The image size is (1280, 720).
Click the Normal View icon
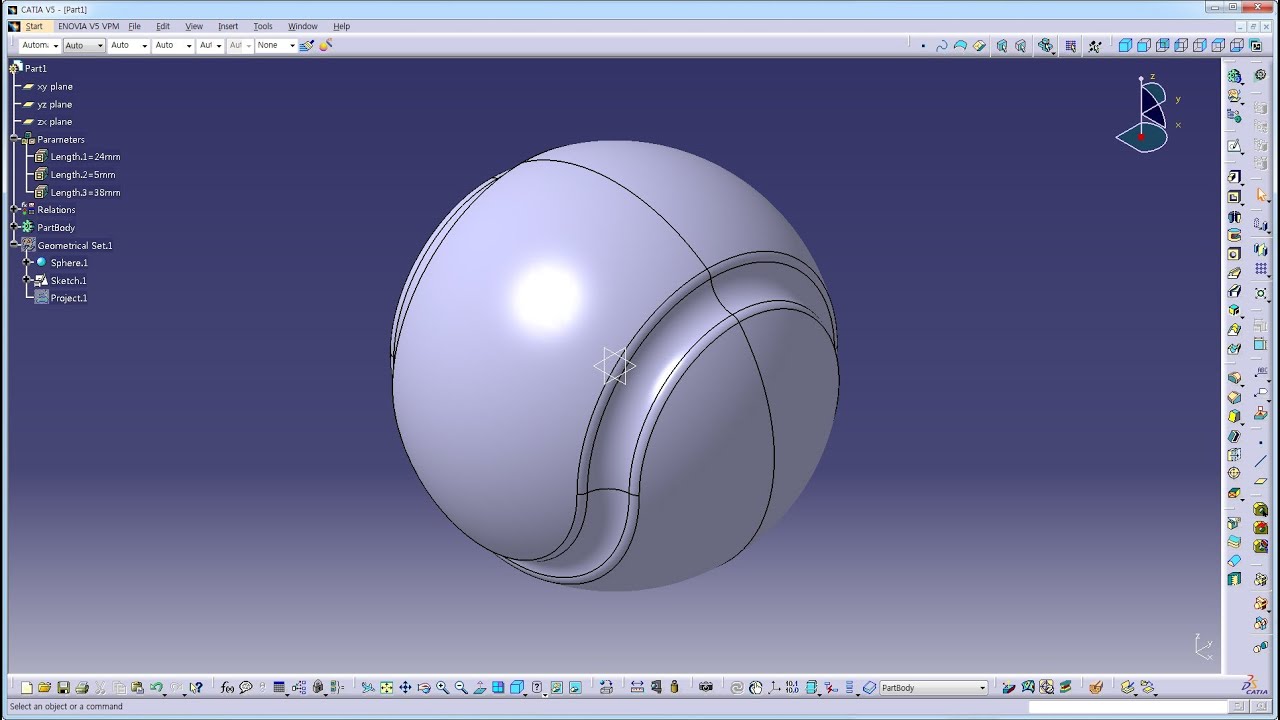(479, 688)
